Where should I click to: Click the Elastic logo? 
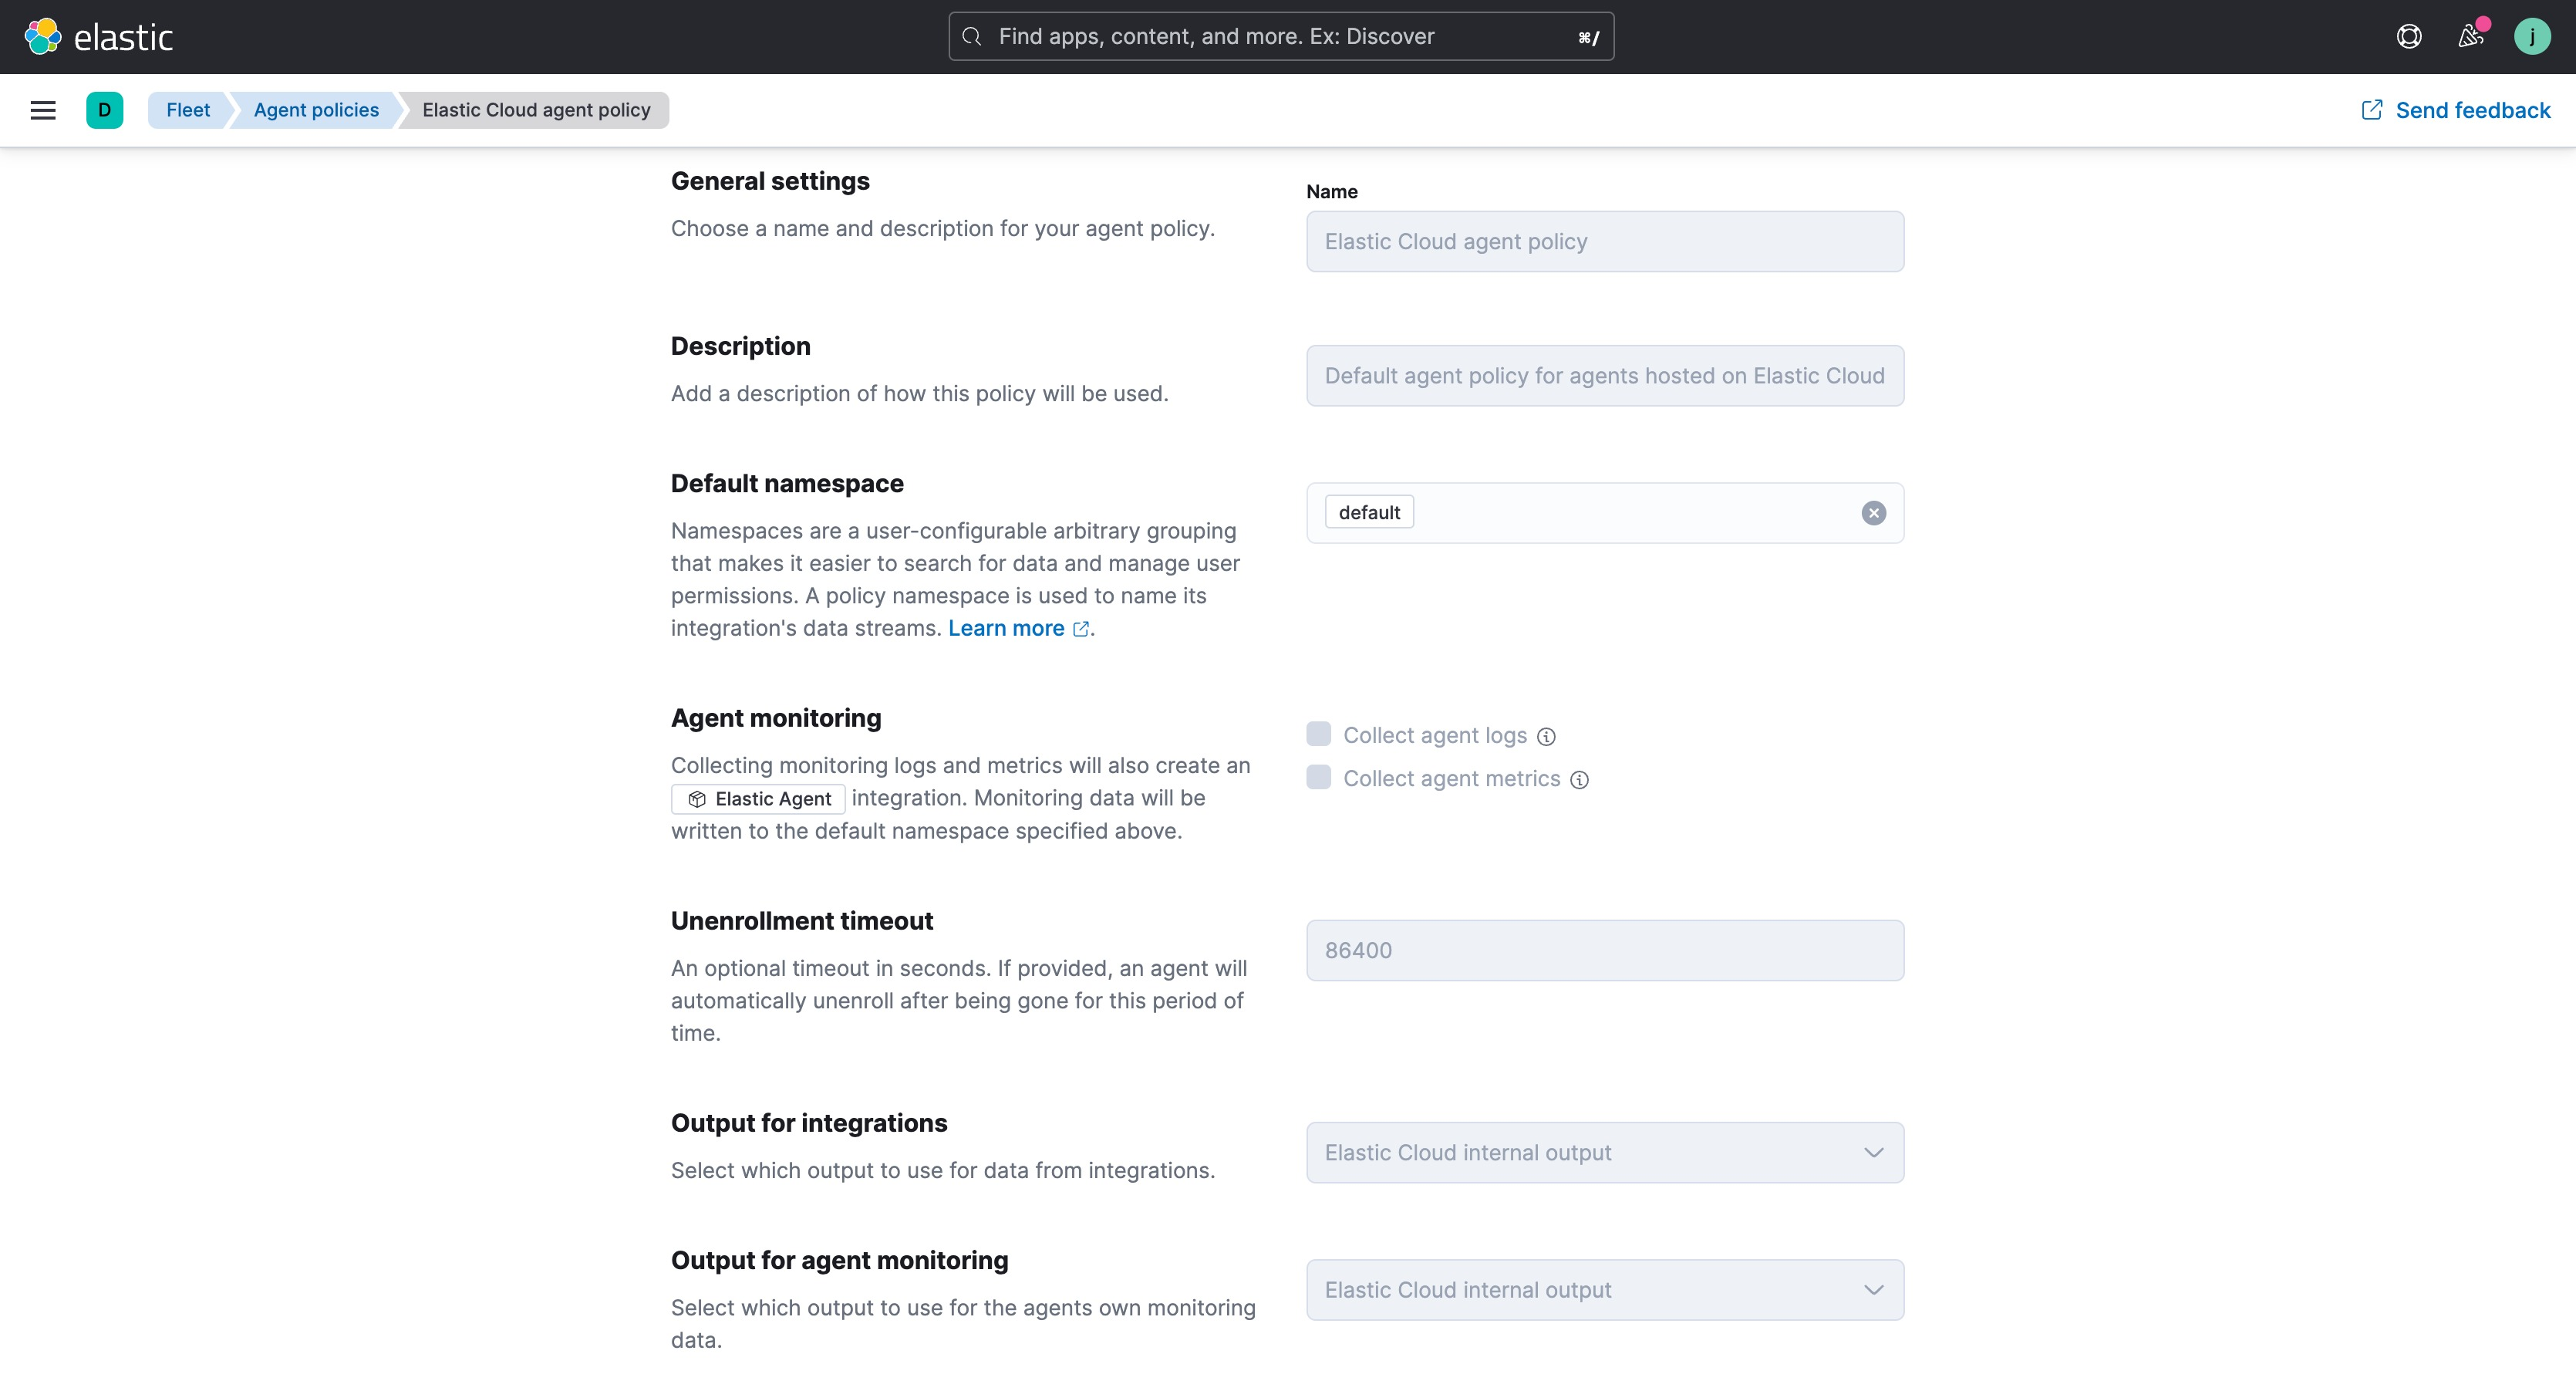click(99, 36)
